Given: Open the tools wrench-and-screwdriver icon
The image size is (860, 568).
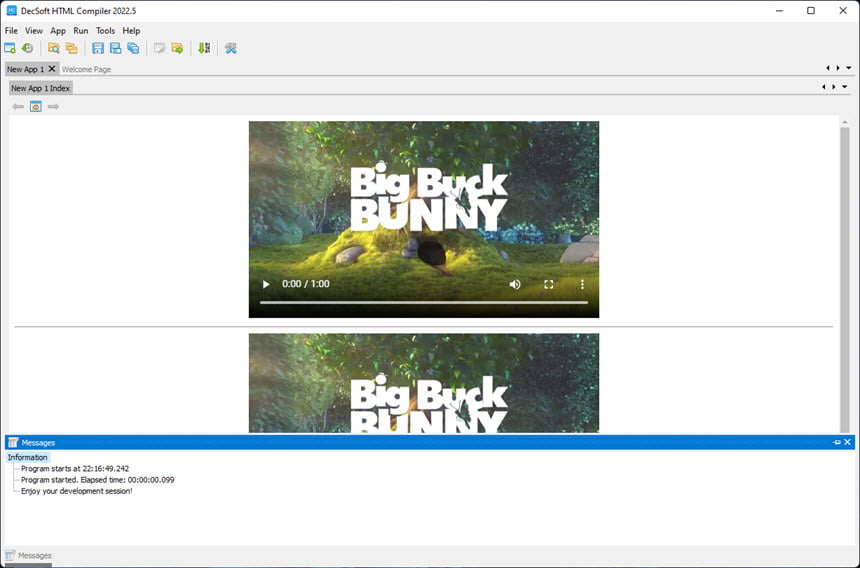Looking at the screenshot, I should (230, 48).
